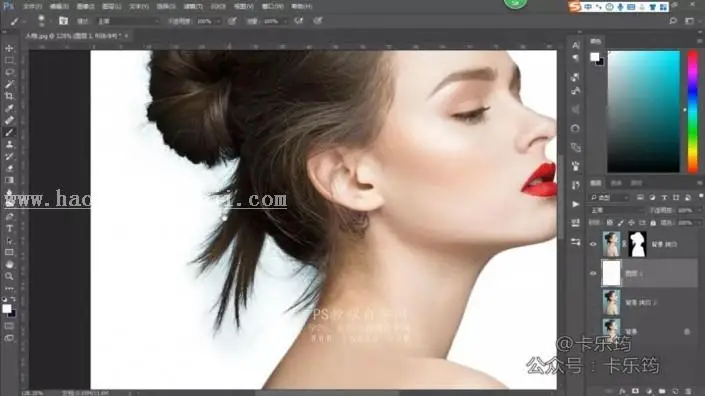
Task: Select the Eyedropper tool
Action: click(9, 108)
